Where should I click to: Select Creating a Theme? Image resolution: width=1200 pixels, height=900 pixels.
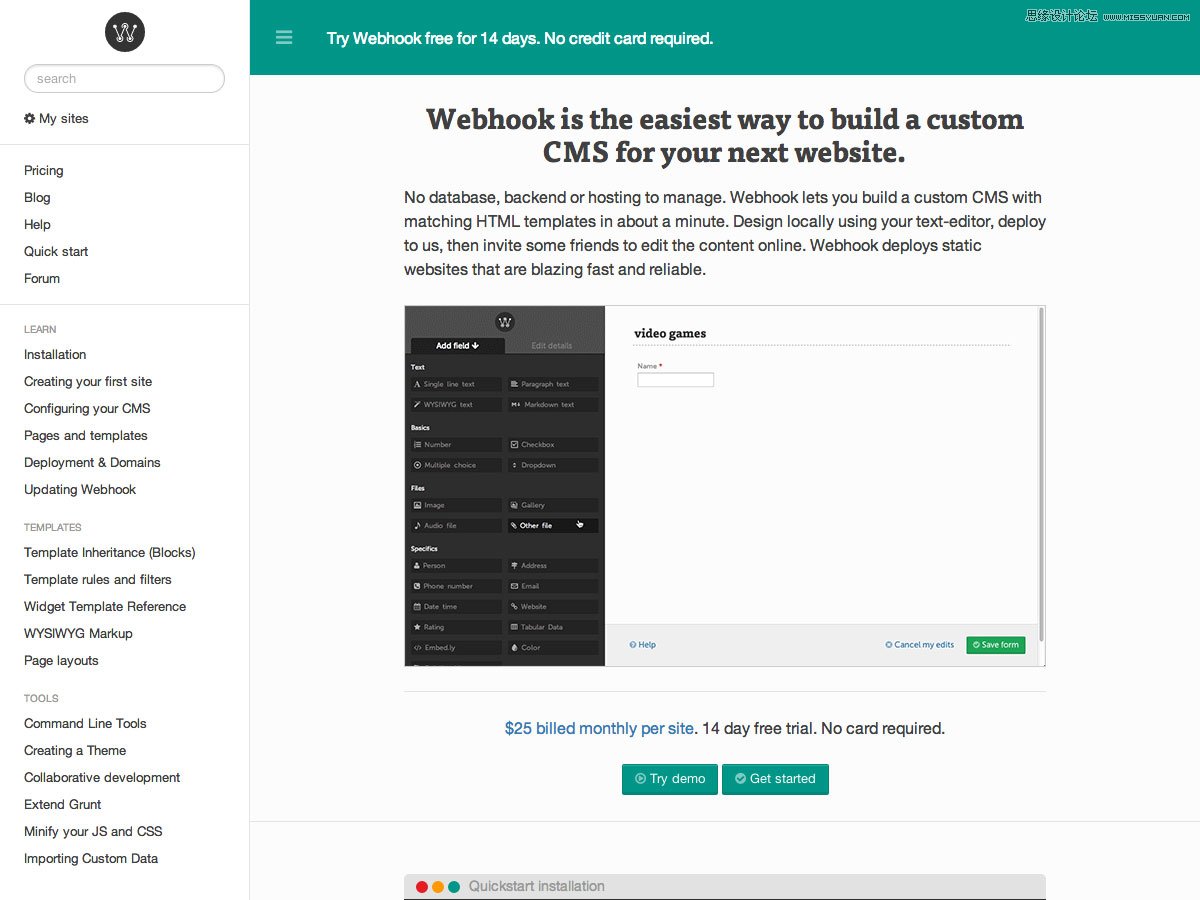pos(75,751)
